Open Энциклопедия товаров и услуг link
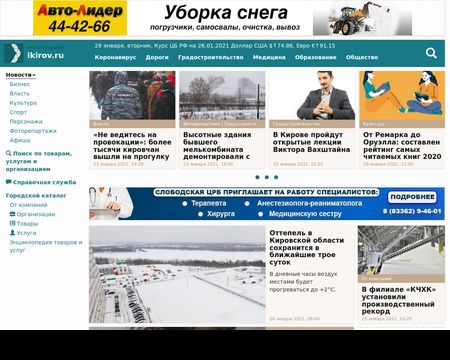 46,246
